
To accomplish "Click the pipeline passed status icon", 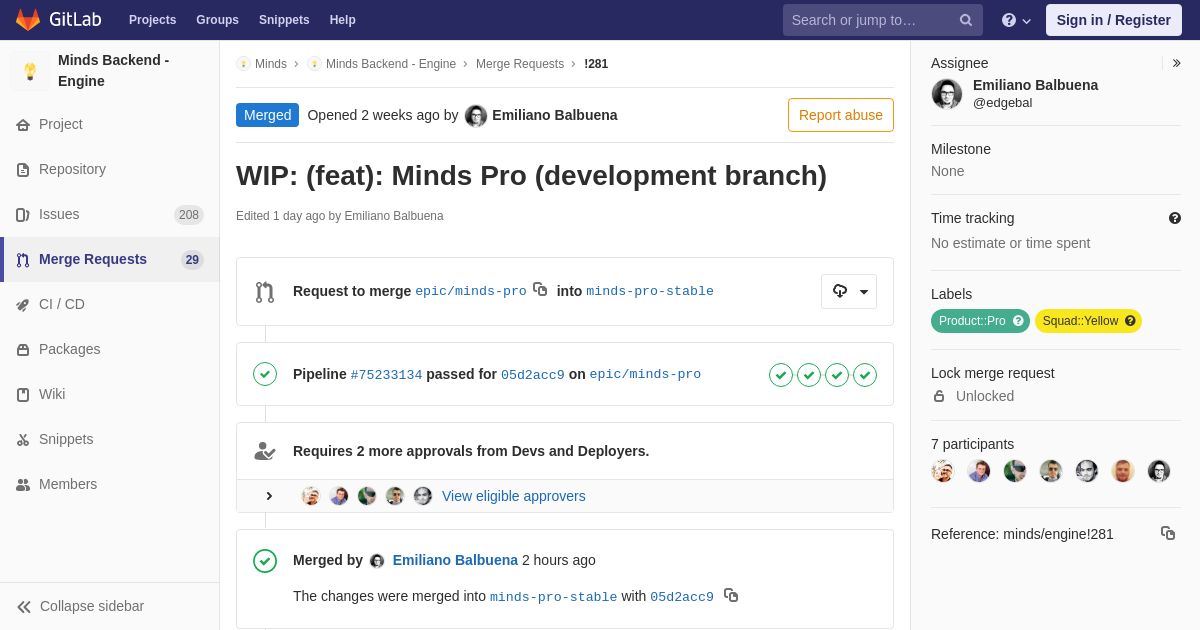I will (x=265, y=374).
